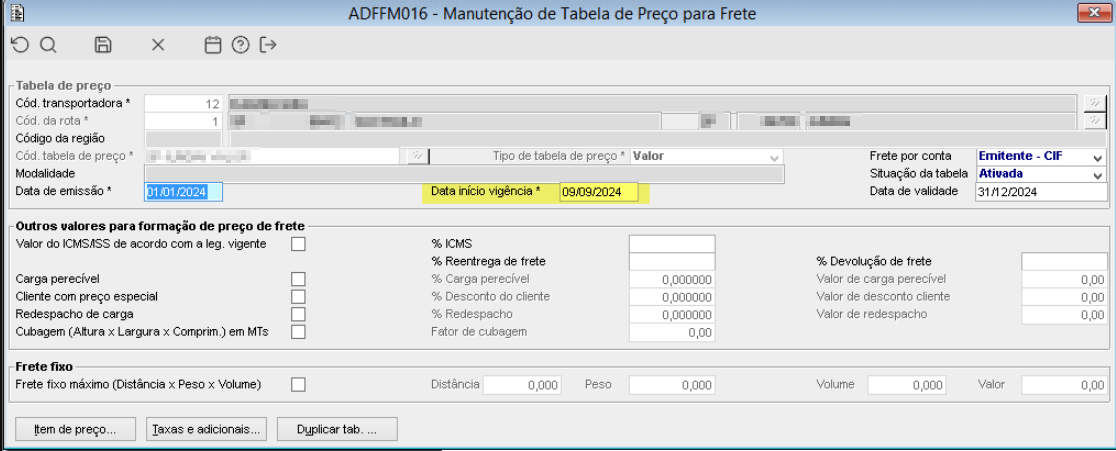Open lookup button beside Cód. transportadora
The image size is (1116, 451).
[1095, 102]
